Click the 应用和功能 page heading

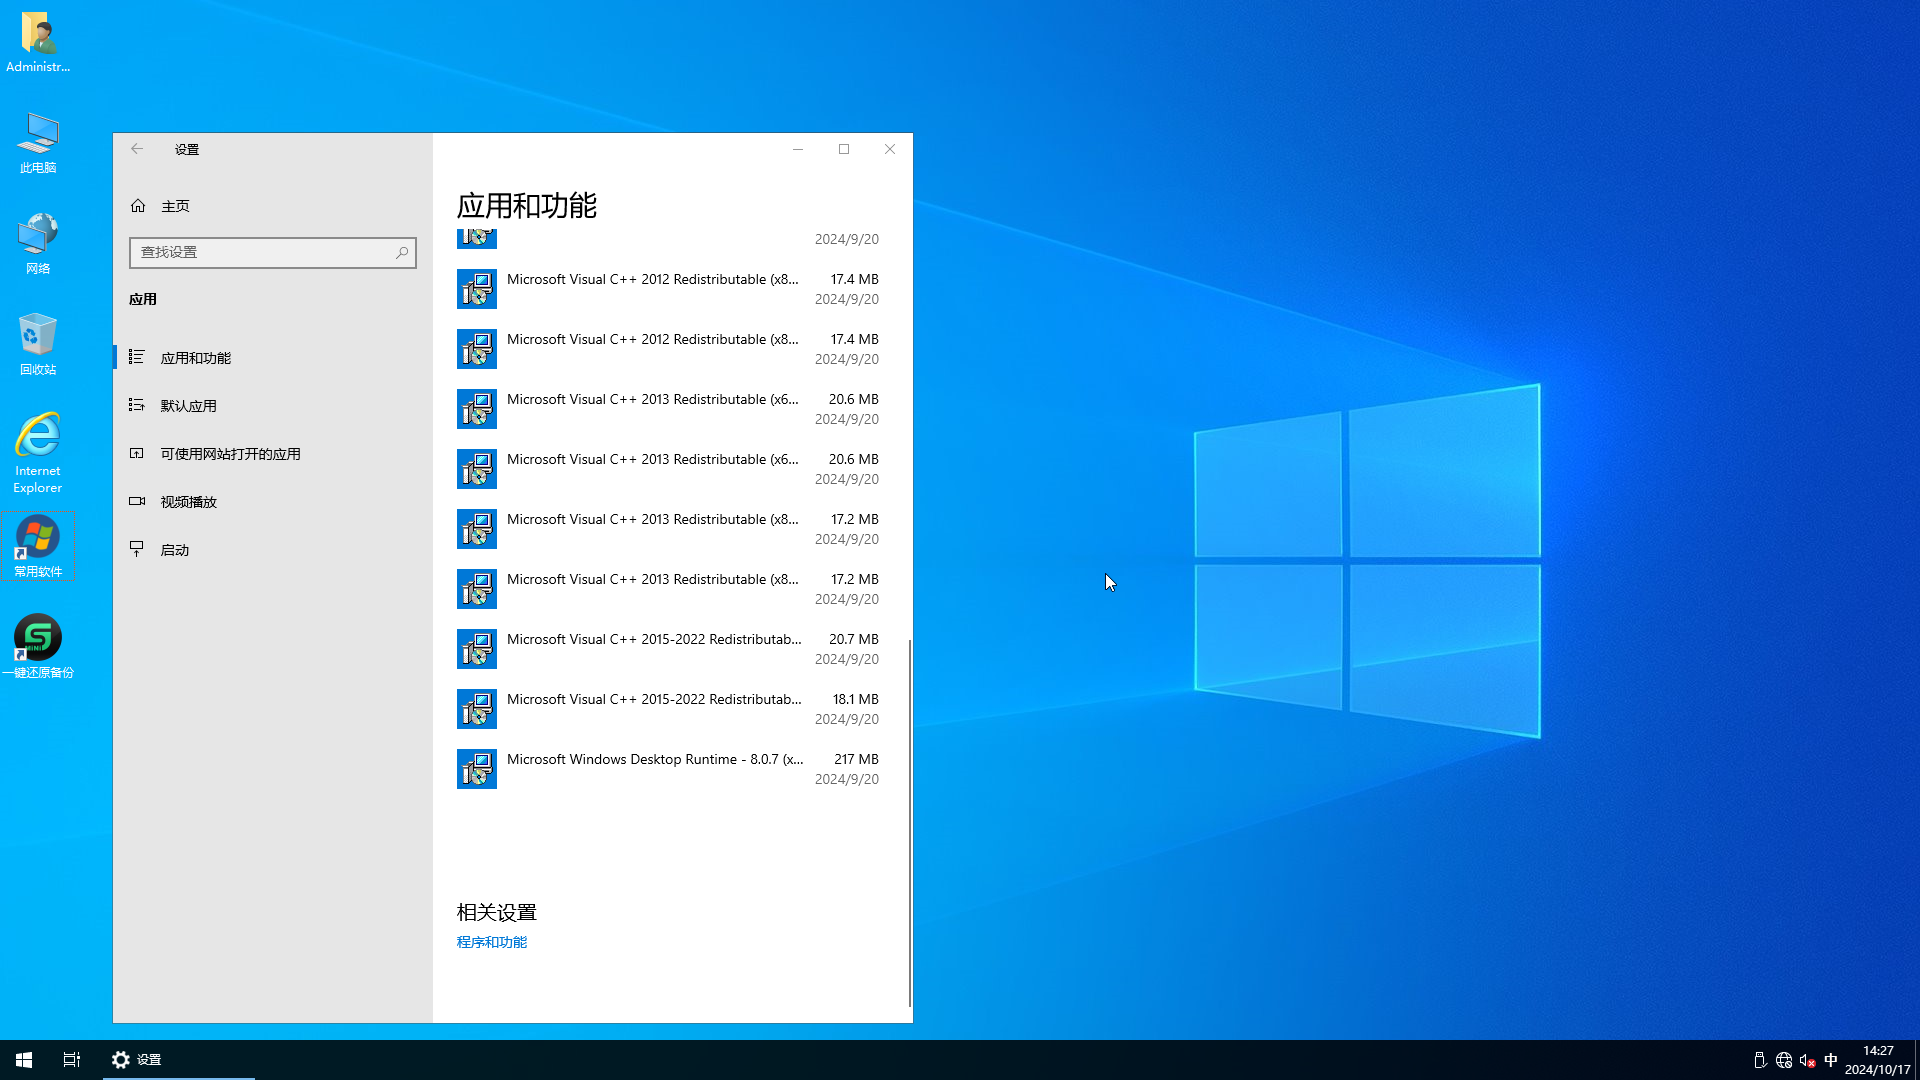point(527,206)
